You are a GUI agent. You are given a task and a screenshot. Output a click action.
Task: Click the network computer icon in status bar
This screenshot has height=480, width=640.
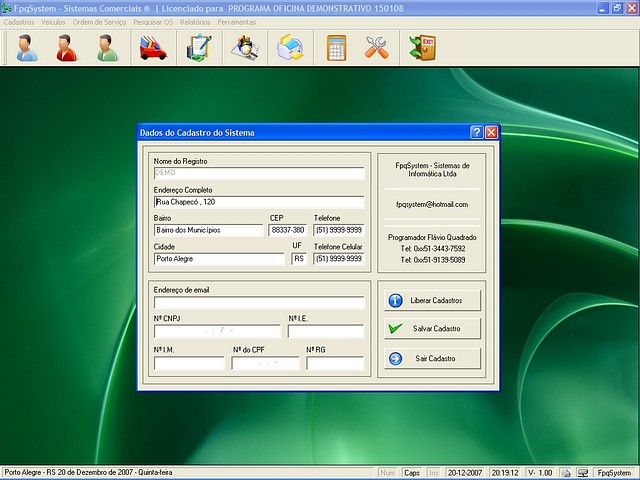pyautogui.click(x=582, y=473)
